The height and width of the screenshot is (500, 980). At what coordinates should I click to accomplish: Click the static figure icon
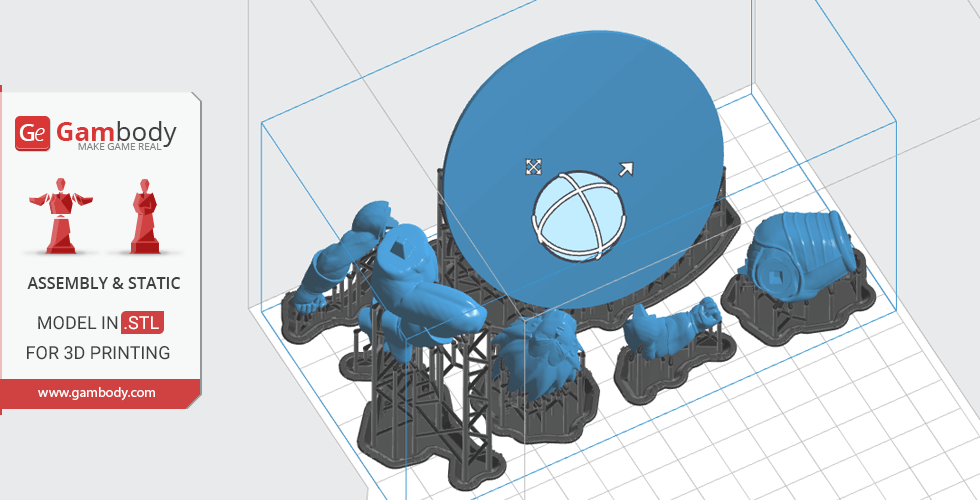(146, 215)
